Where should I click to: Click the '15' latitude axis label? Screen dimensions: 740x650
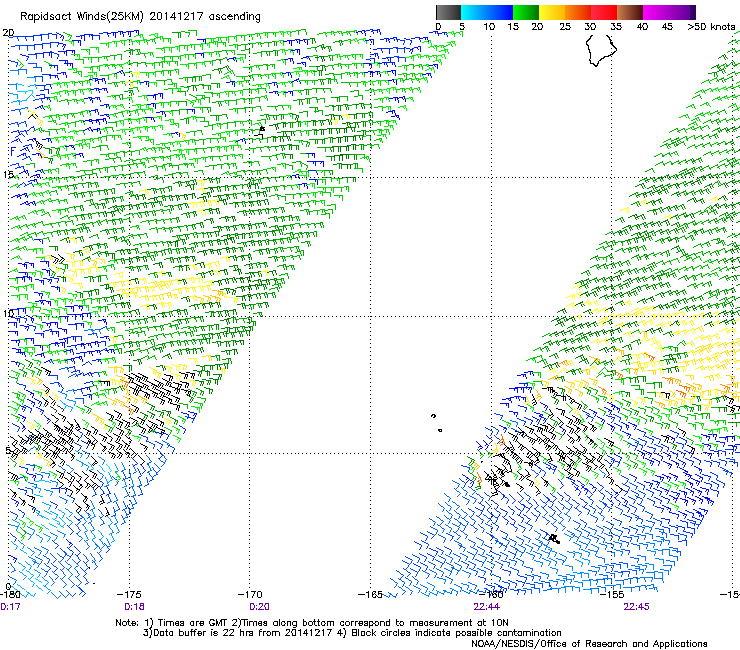[8, 175]
